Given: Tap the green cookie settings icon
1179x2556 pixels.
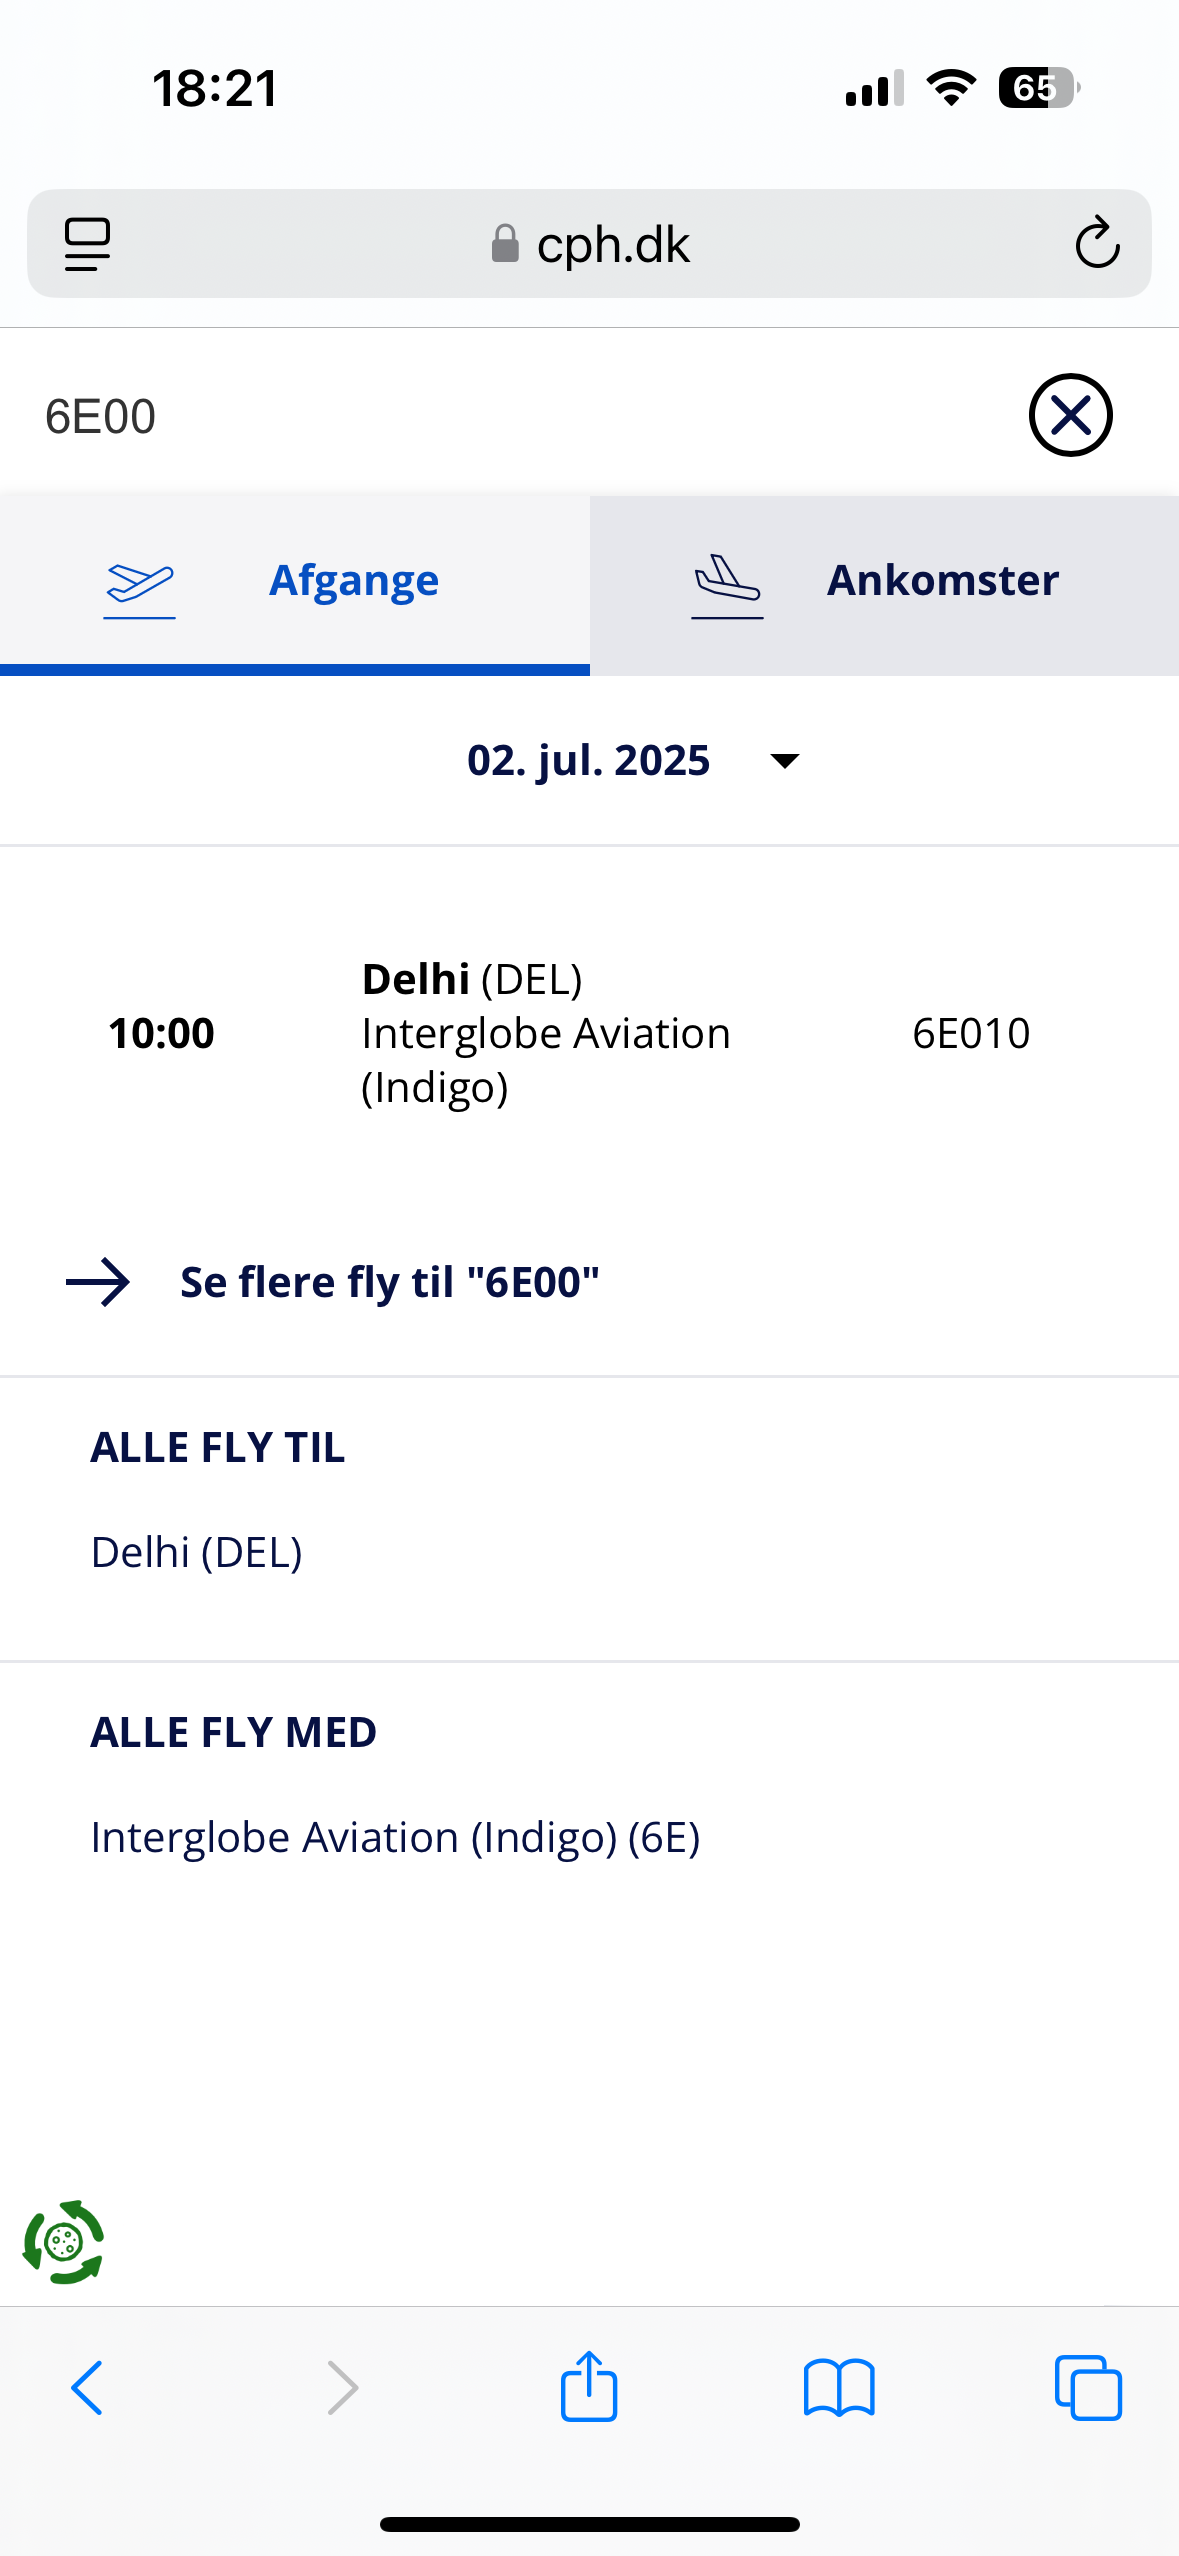Looking at the screenshot, I should point(63,2242).
